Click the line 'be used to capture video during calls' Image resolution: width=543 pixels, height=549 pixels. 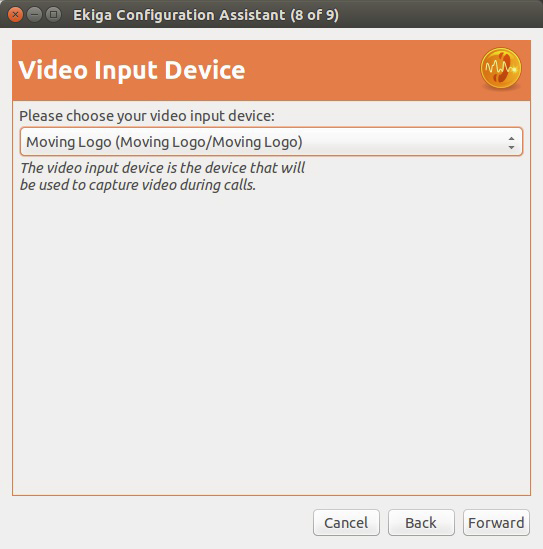(x=138, y=185)
